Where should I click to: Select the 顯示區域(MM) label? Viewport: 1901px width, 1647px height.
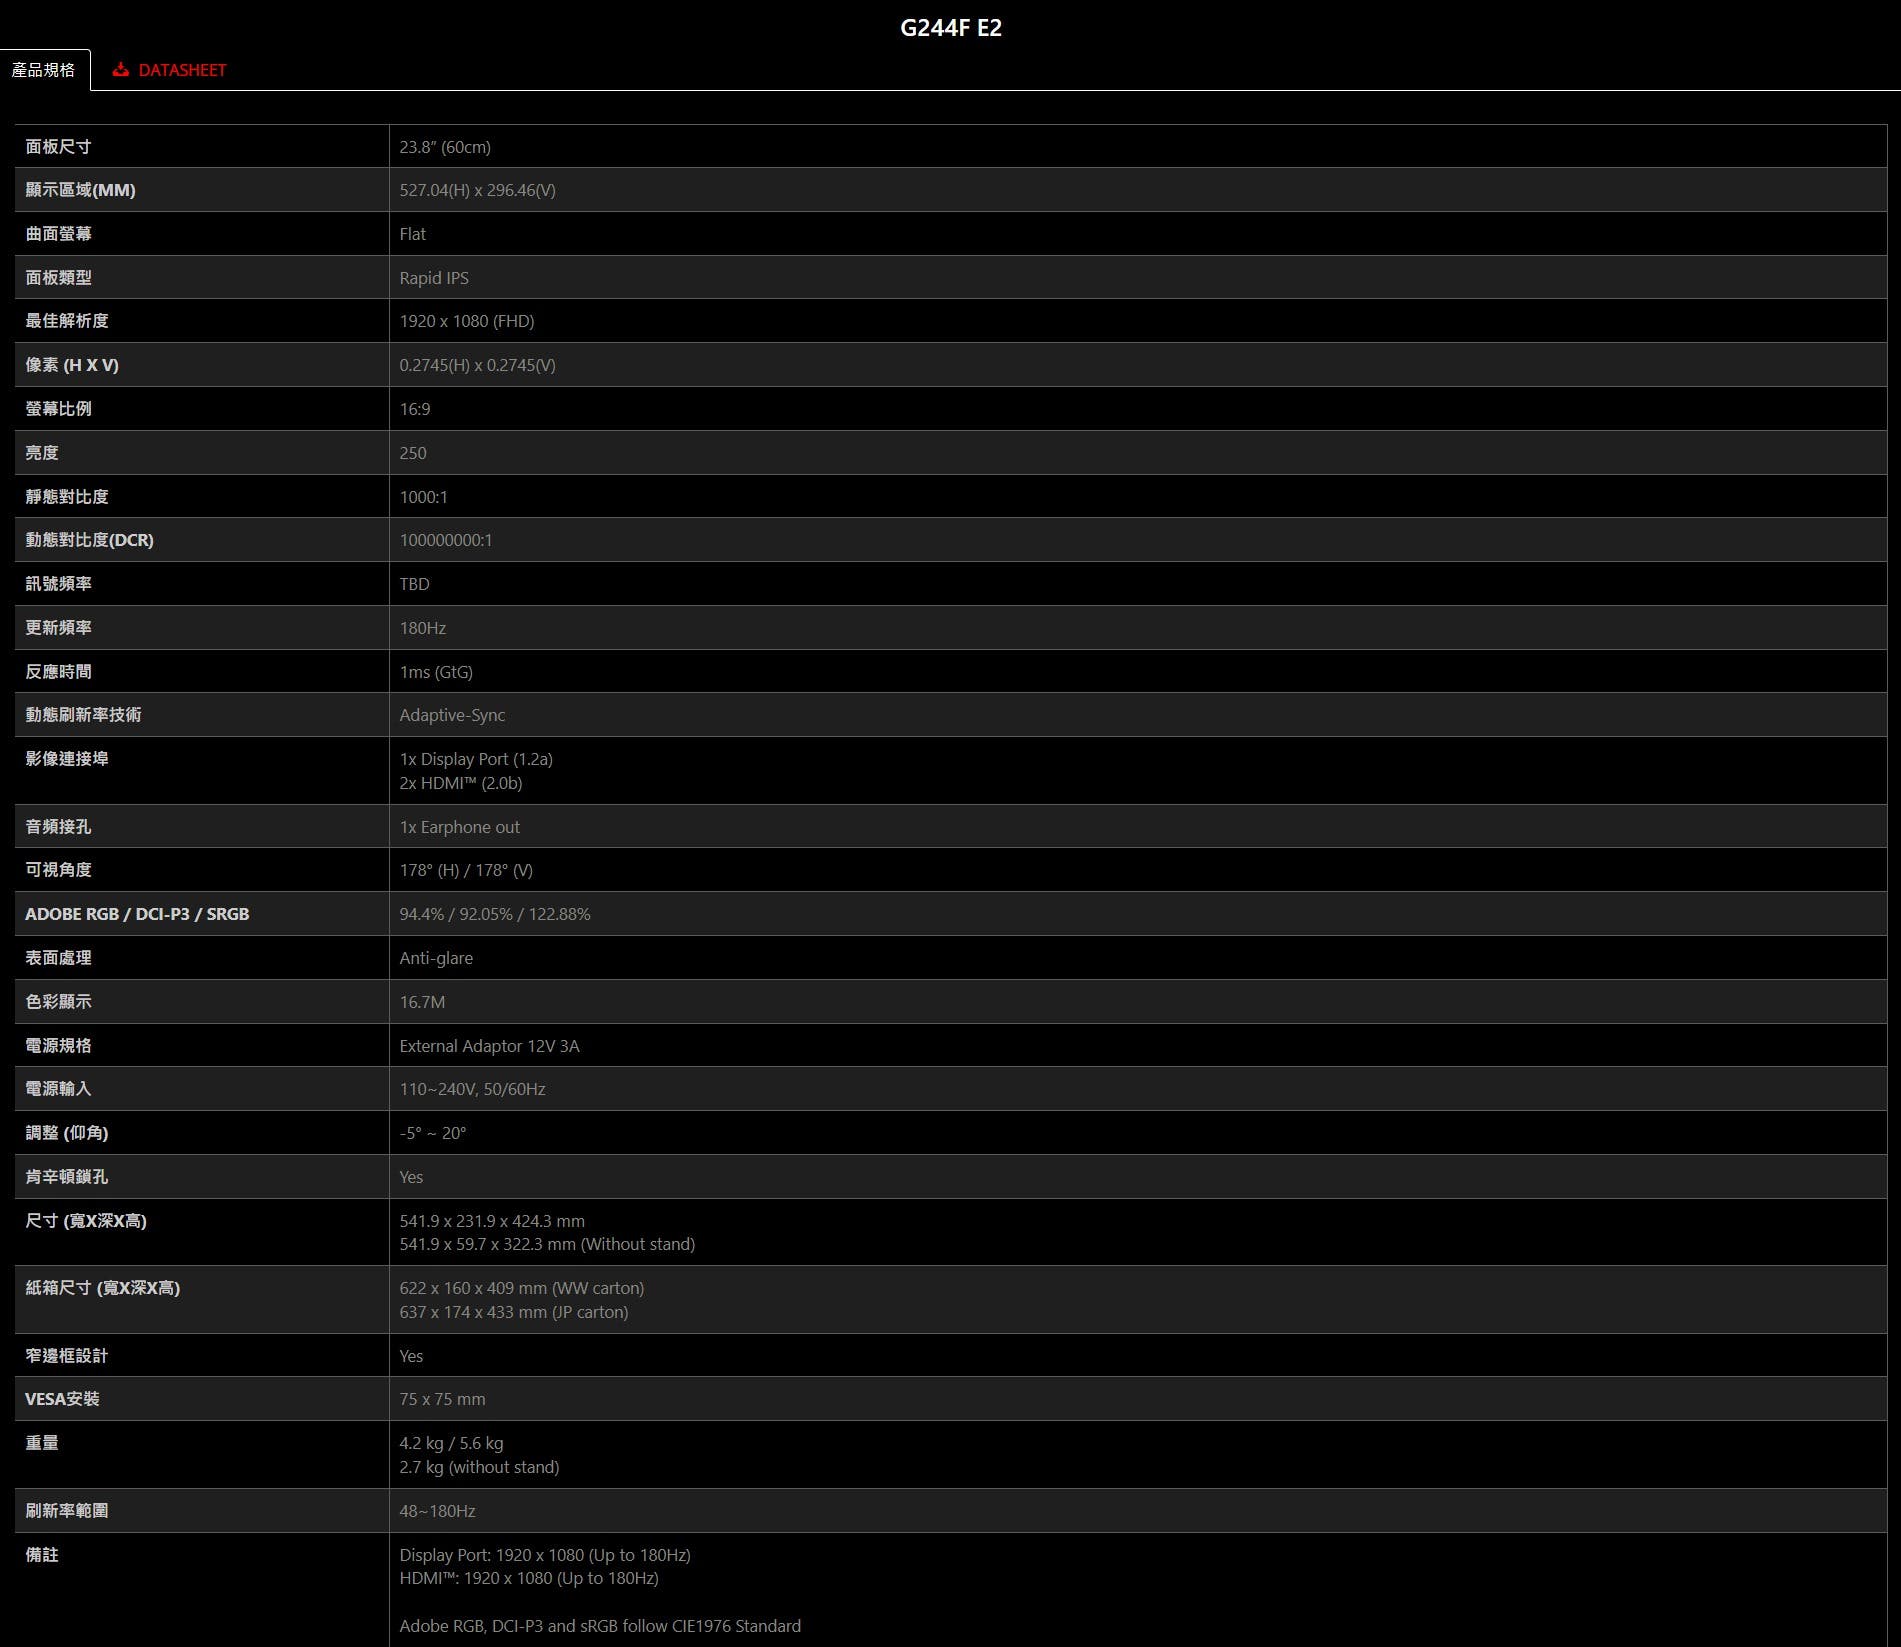coord(81,190)
